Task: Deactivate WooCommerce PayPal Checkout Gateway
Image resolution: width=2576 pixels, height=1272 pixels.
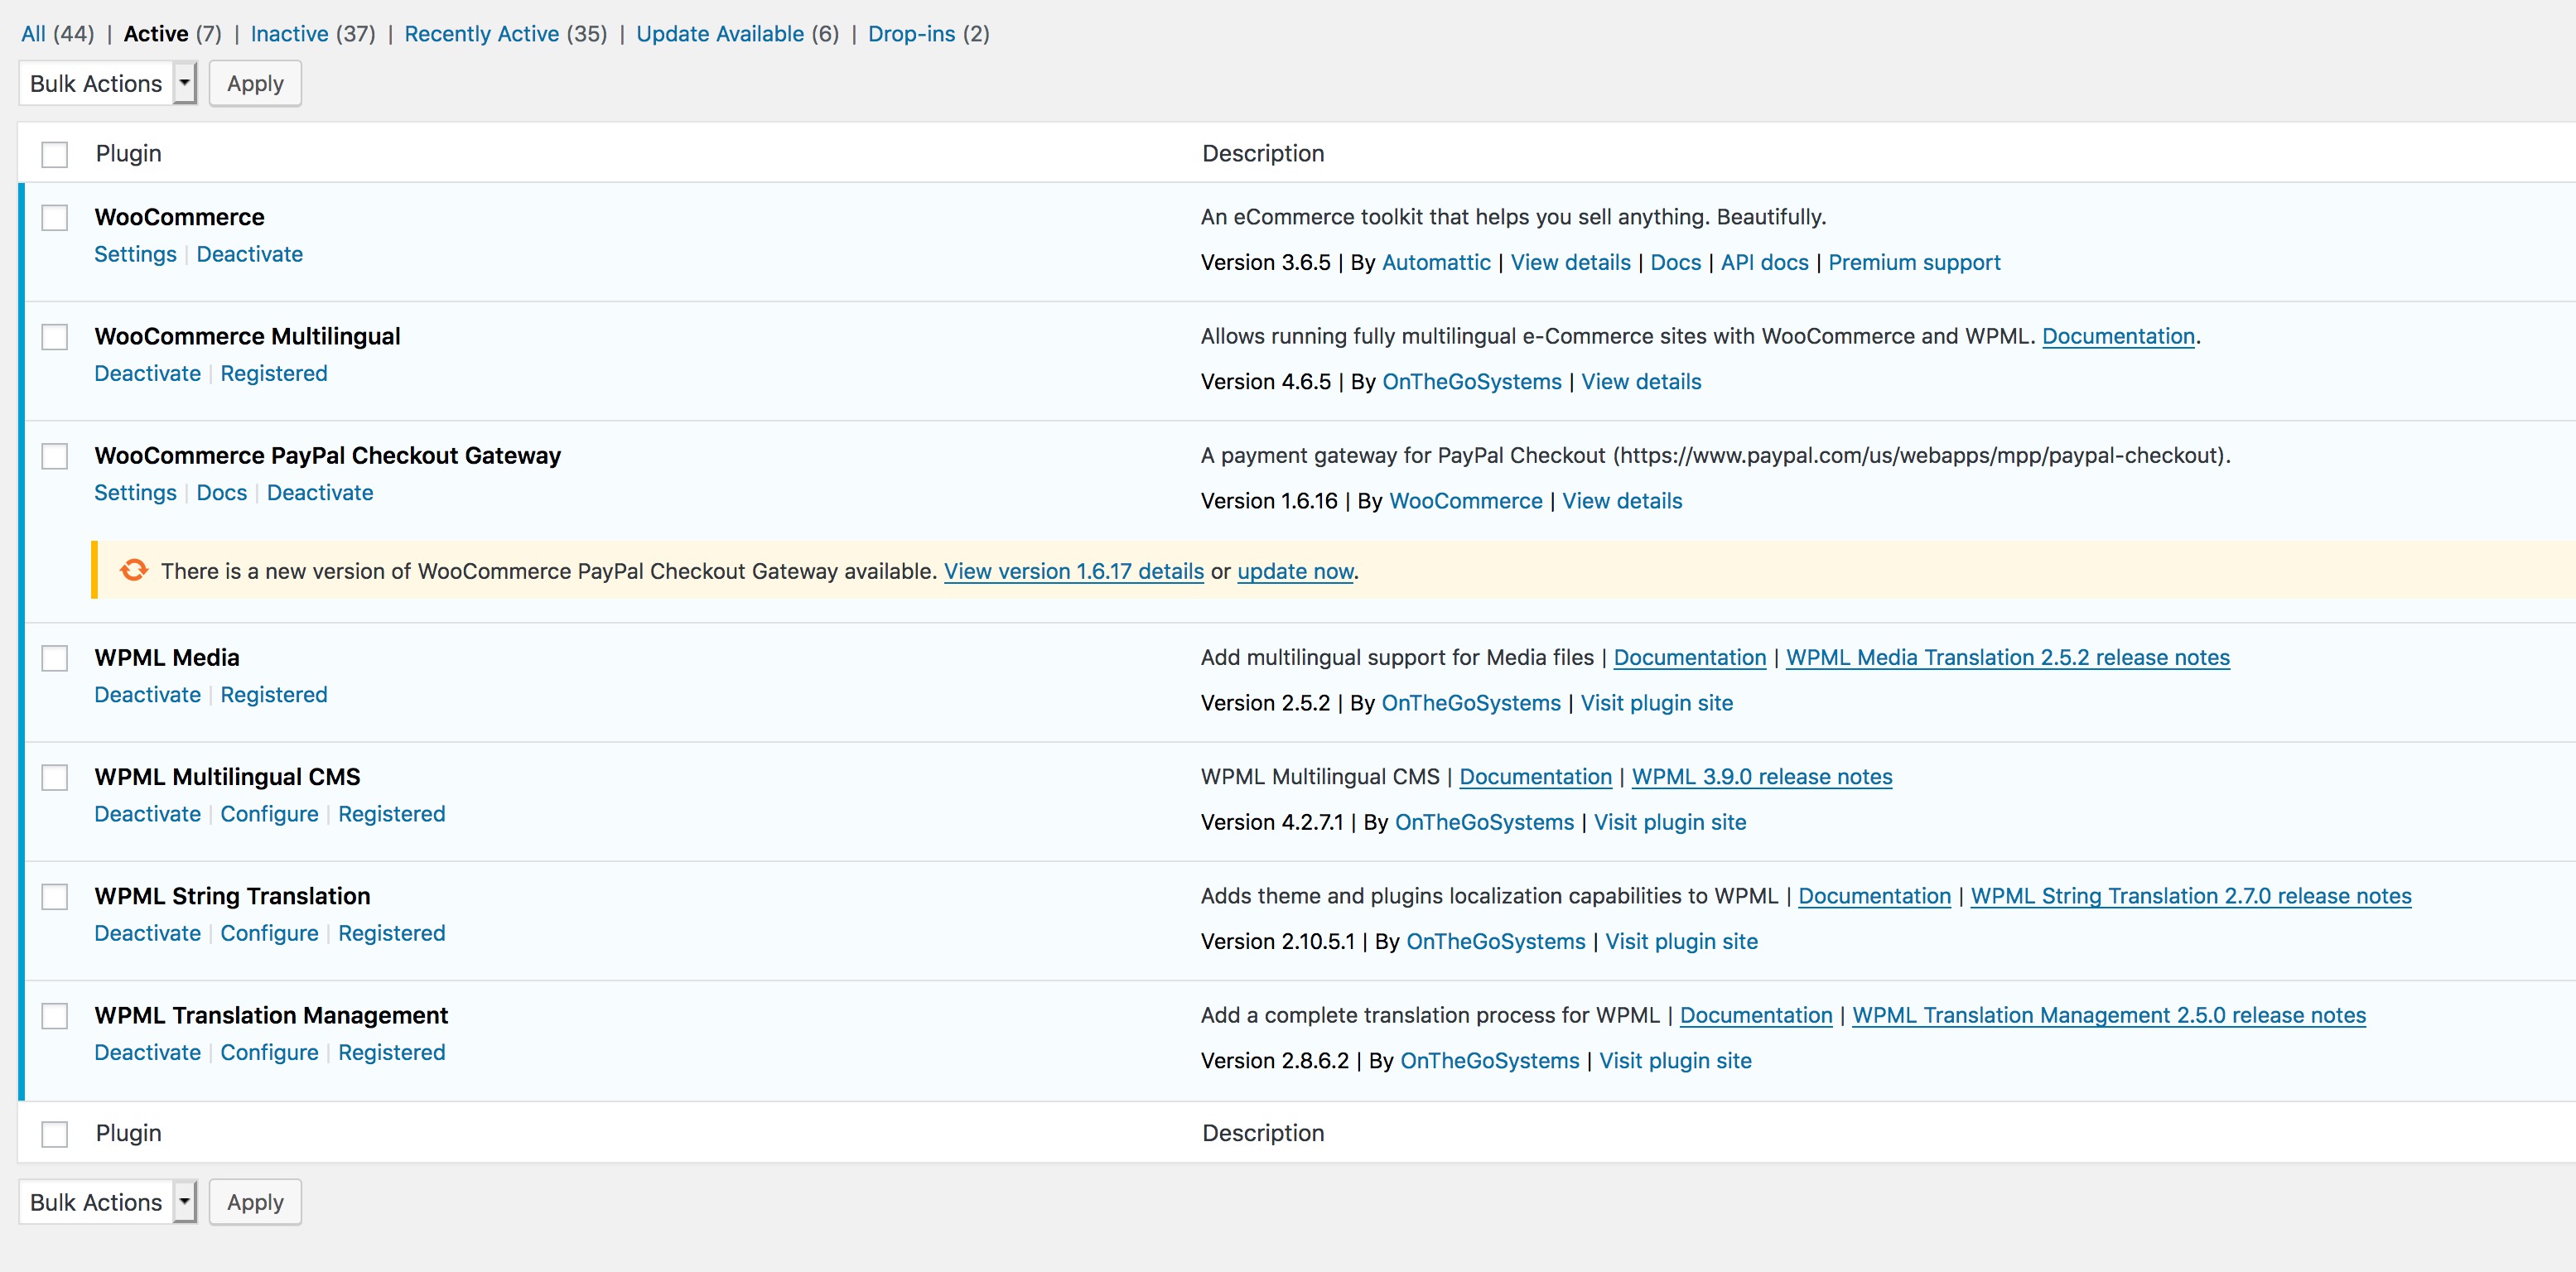Action: pyautogui.click(x=320, y=493)
